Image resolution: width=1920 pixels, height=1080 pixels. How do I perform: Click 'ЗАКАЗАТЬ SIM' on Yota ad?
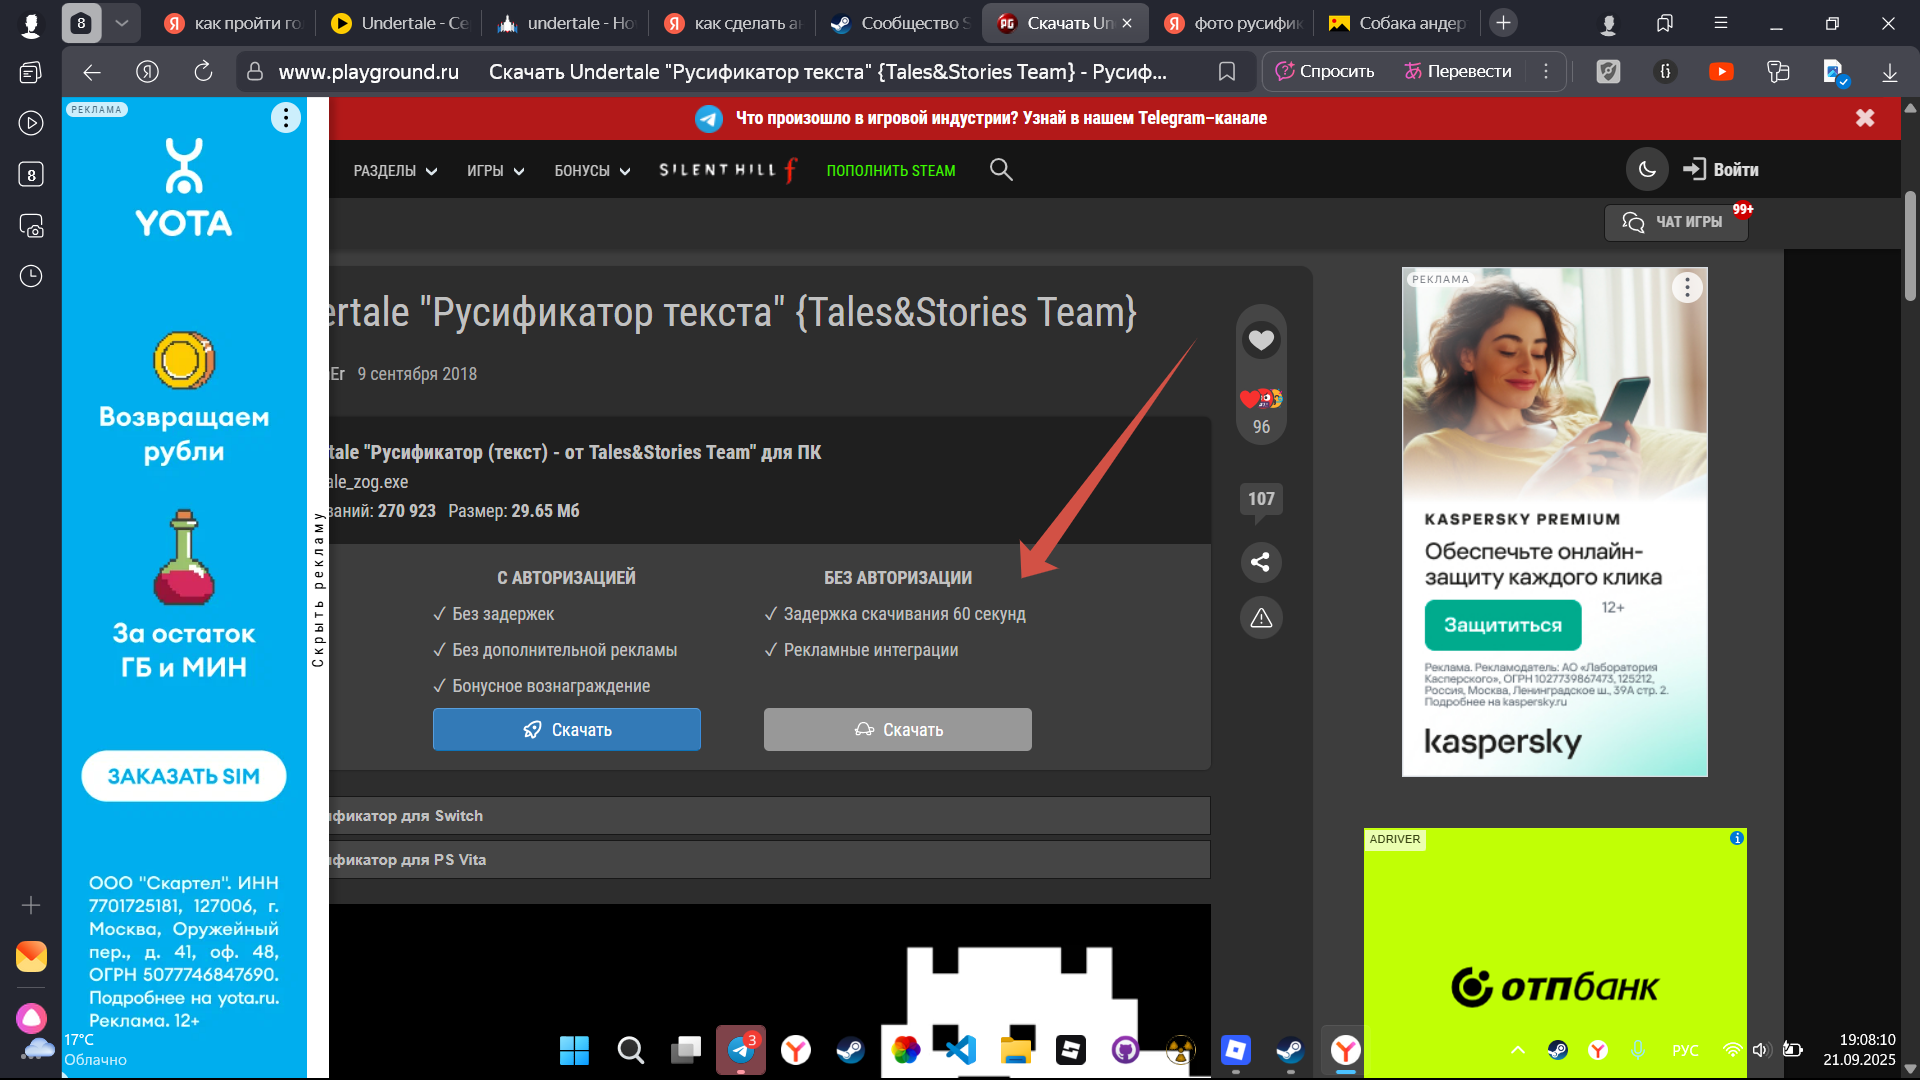[x=184, y=776]
